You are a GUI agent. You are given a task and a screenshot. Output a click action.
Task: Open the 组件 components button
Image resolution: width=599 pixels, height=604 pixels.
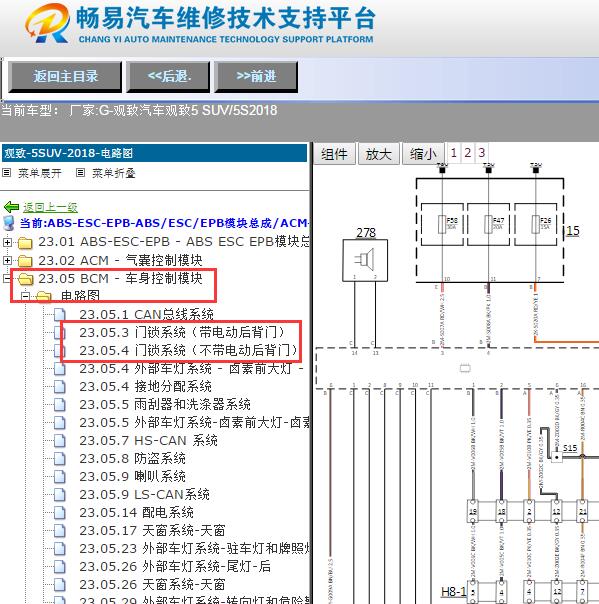[x=334, y=154]
